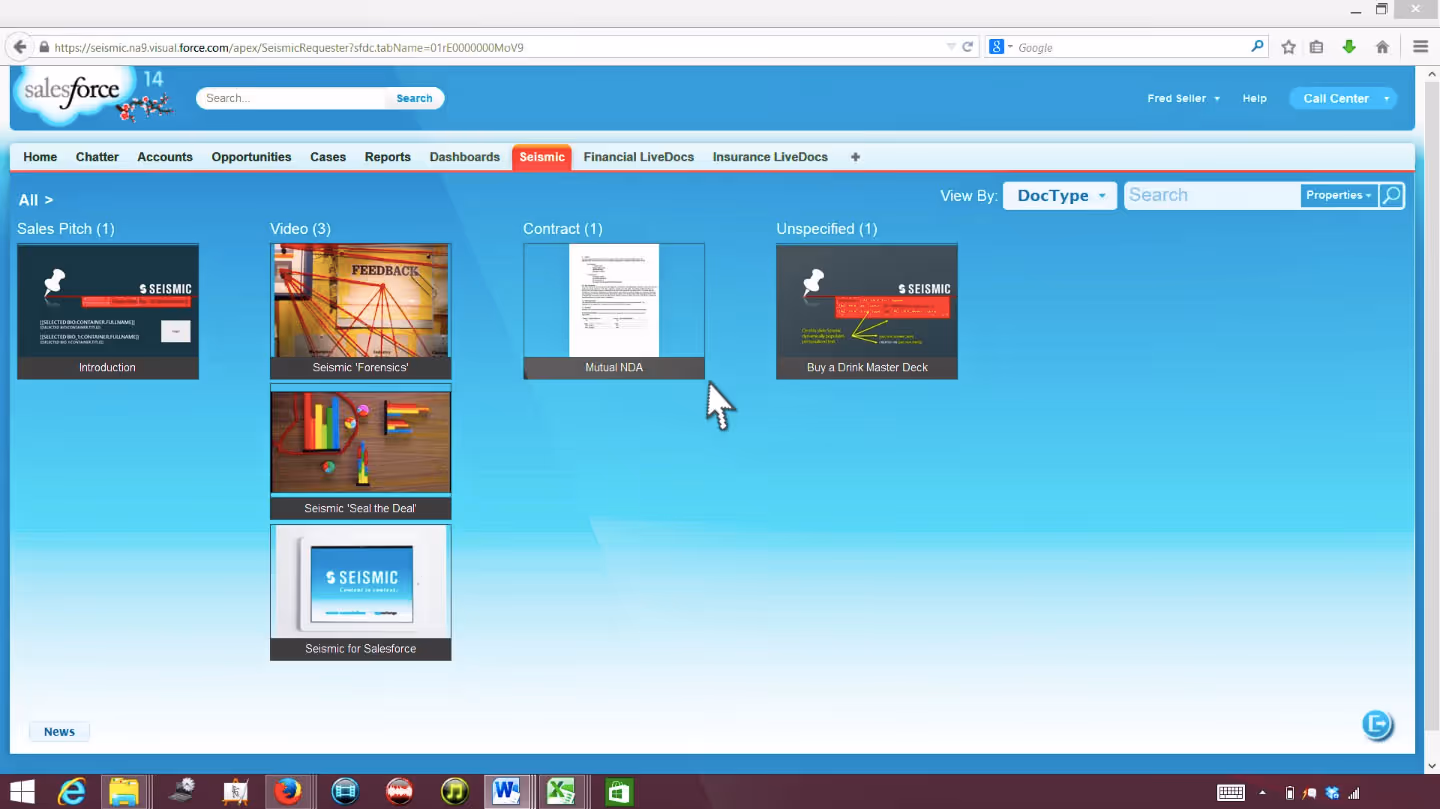Click the browser back arrow button
This screenshot has height=809, width=1440.
click(x=19, y=47)
